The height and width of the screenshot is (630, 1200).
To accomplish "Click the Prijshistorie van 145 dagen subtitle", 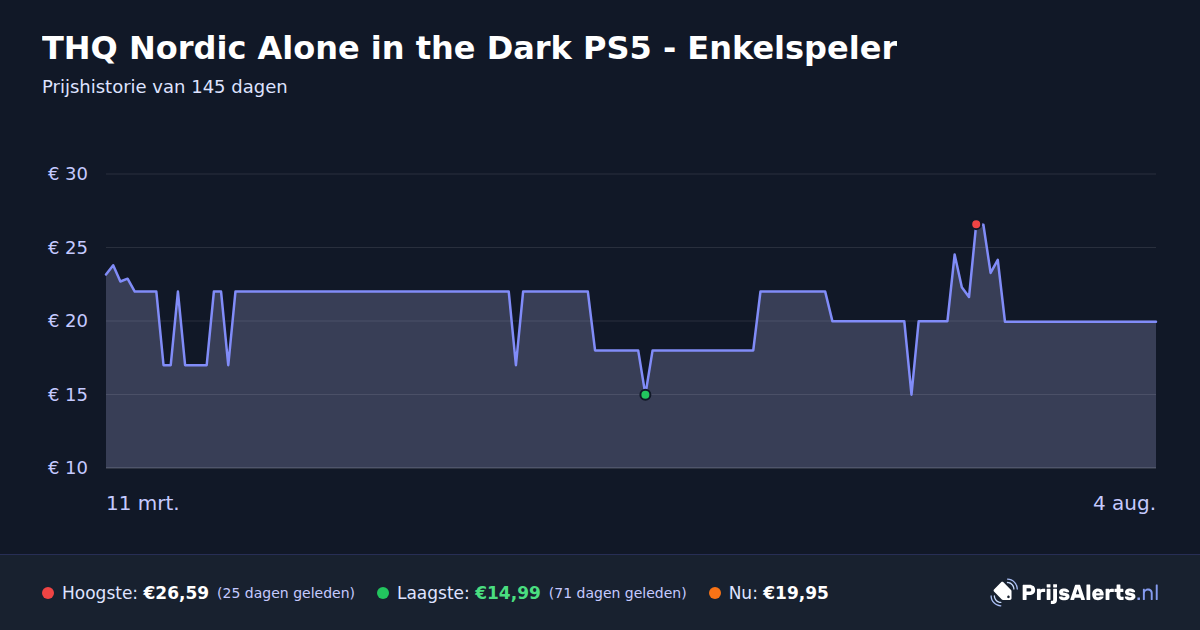I will (165, 87).
